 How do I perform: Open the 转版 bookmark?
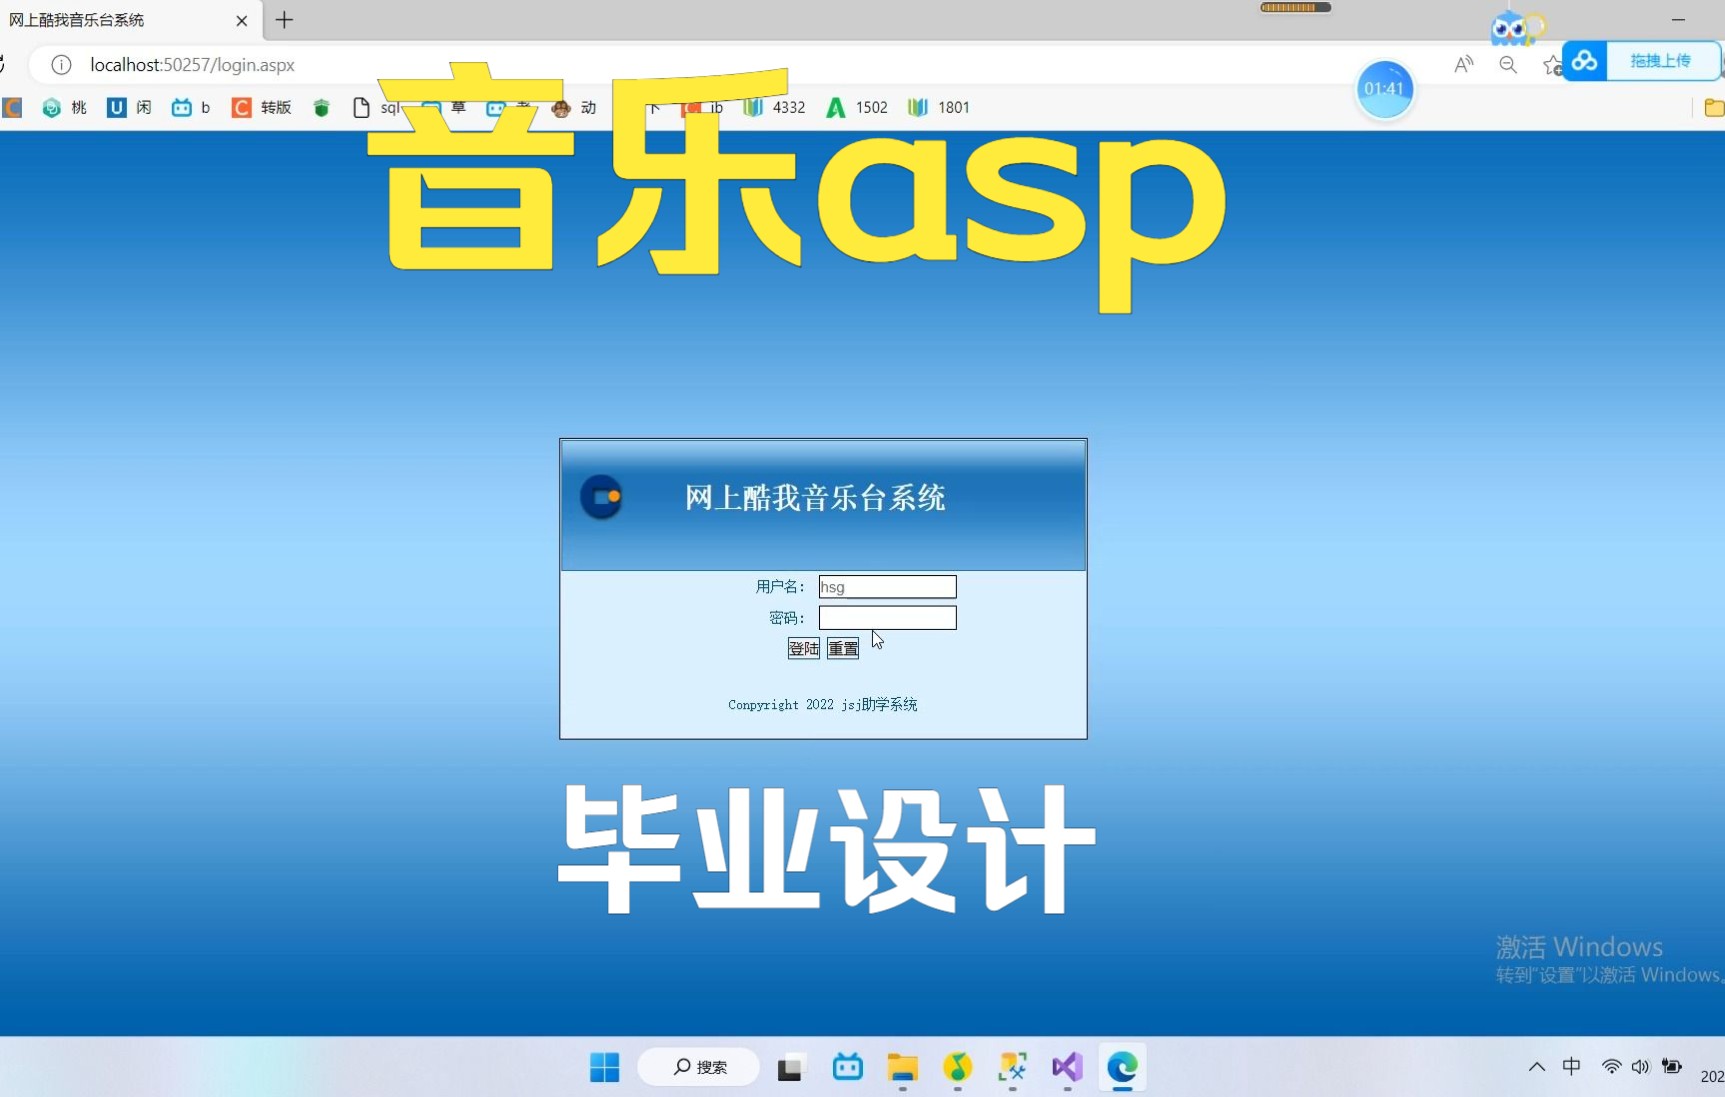coord(262,107)
